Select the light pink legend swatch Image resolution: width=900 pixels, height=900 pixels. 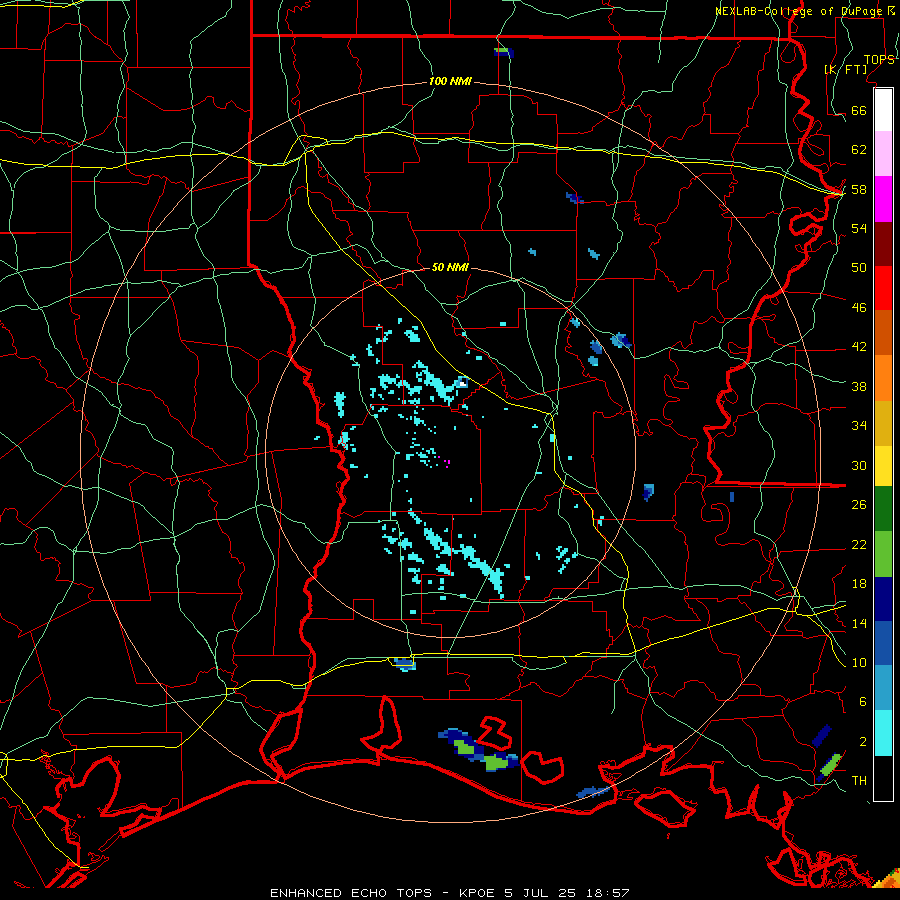click(x=883, y=153)
